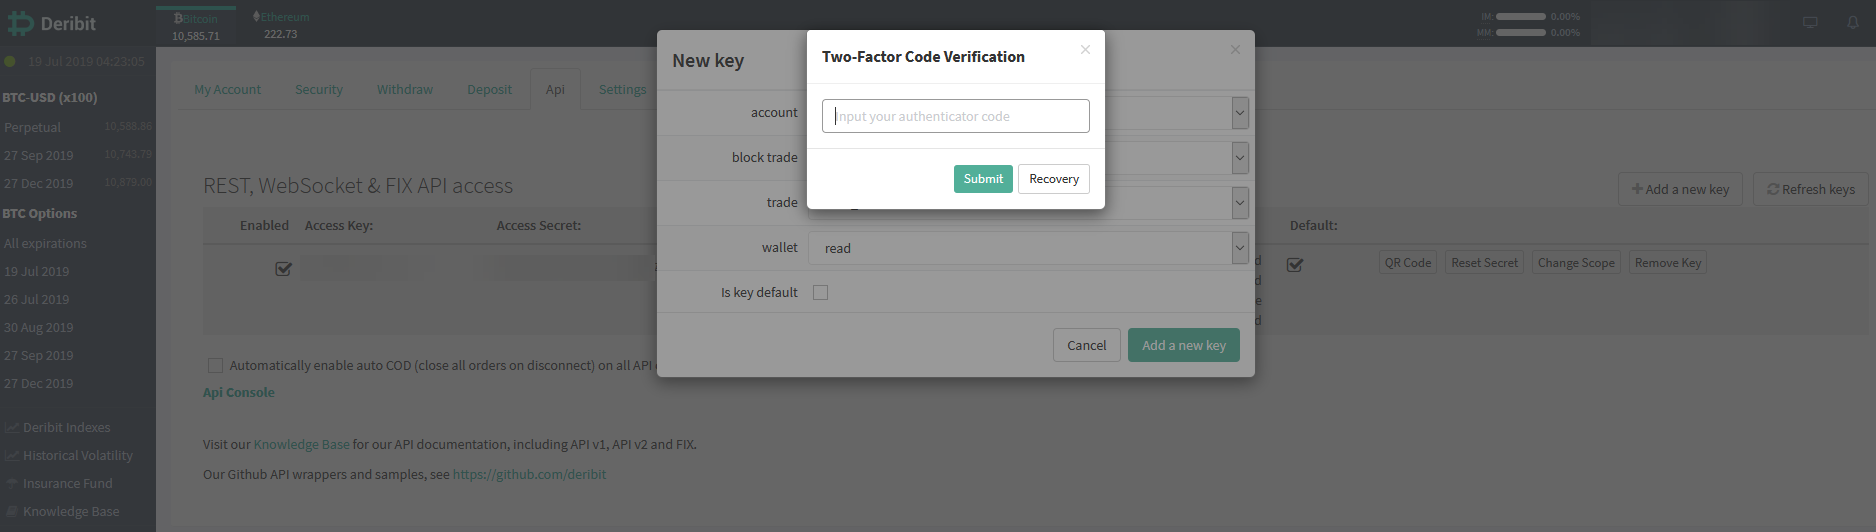Show the QR Code for the key
This screenshot has width=1876, height=532.
[x=1408, y=263]
